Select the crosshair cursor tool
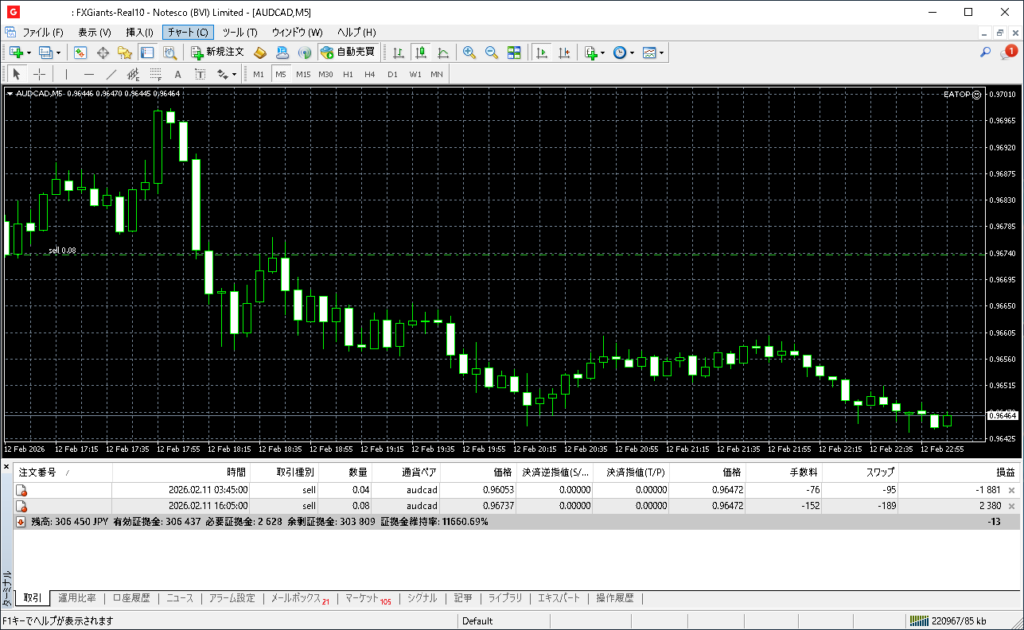1024x630 pixels. pos(40,74)
